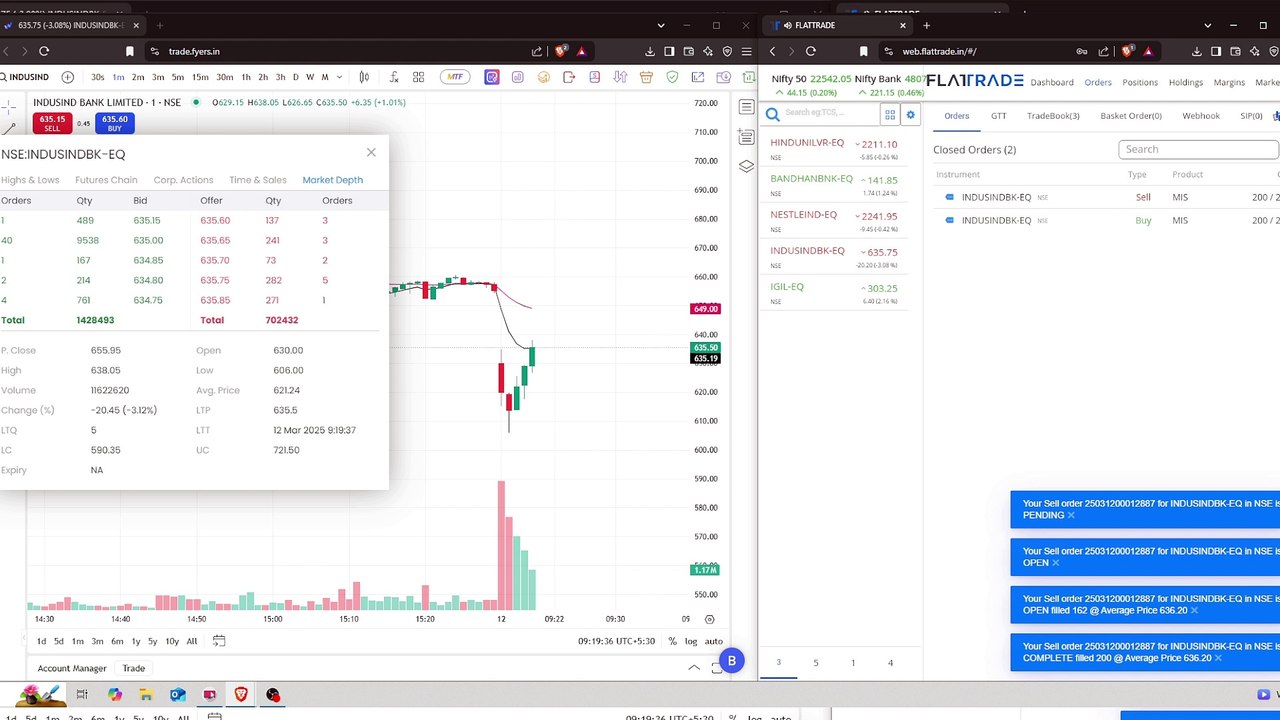Screen dimensions: 1280x720
Task: Open the Account Manager panel
Action: tap(72, 668)
